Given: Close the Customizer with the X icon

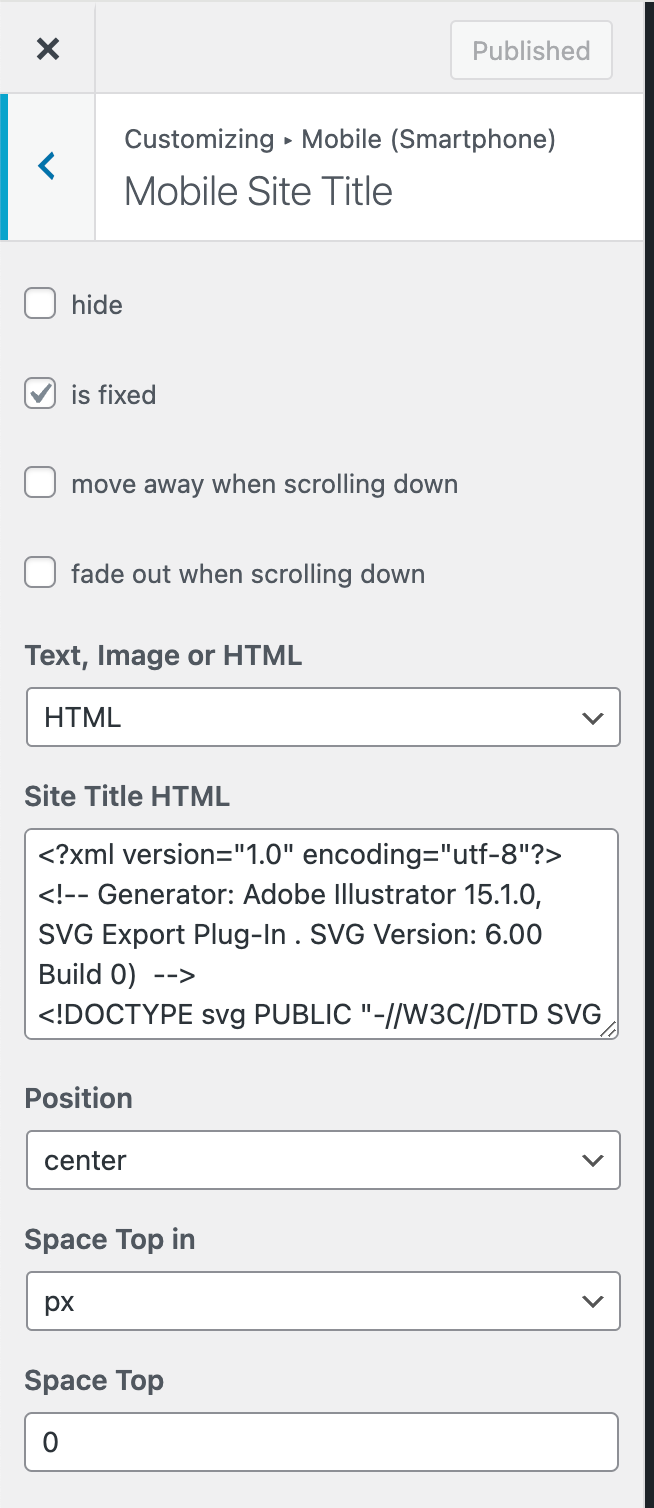Looking at the screenshot, I should pyautogui.click(x=47, y=49).
